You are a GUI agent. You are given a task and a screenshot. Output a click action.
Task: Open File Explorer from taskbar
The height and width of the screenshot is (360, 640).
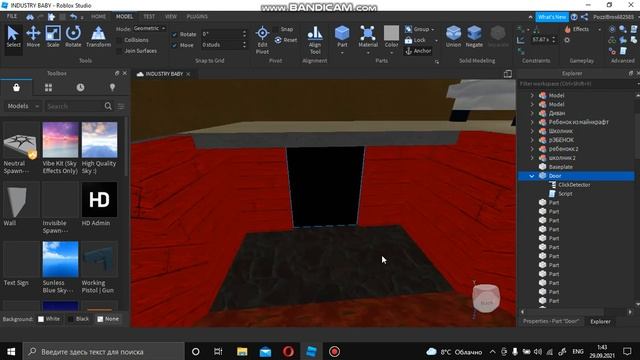click(242, 351)
